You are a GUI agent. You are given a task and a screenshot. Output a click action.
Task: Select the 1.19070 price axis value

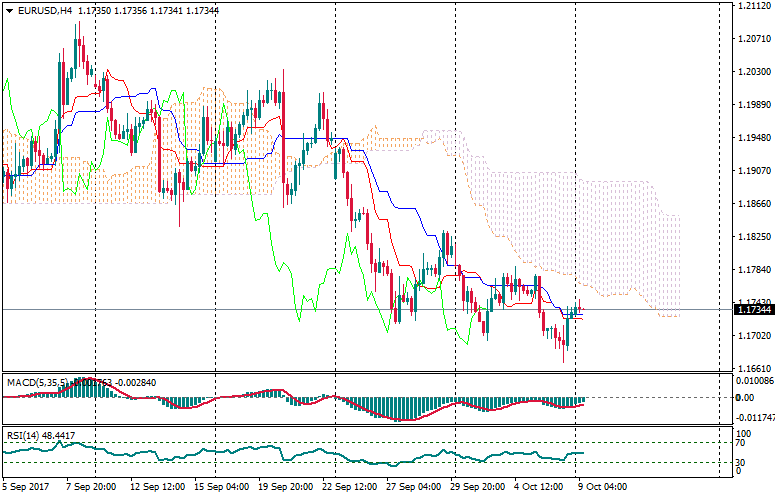click(752, 171)
